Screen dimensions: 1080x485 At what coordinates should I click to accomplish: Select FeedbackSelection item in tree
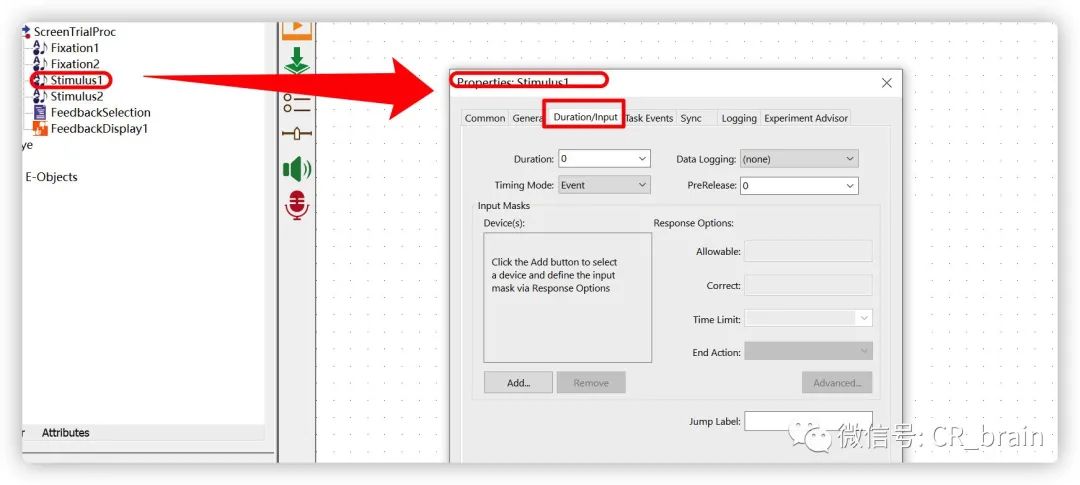click(92, 112)
